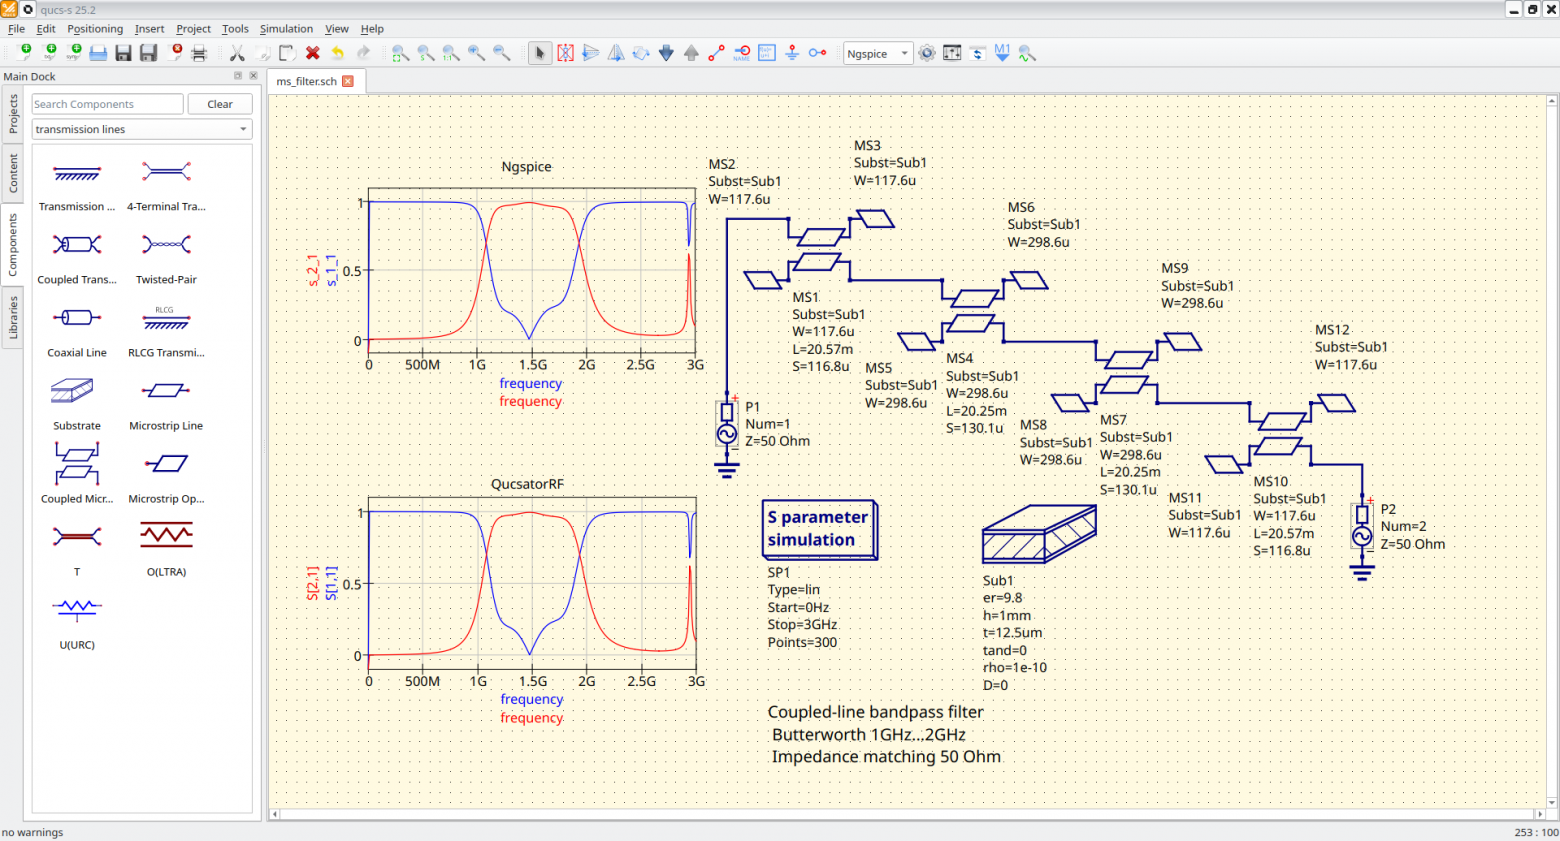This screenshot has width=1560, height=841.
Task: Insert a port symbol
Action: tap(817, 53)
